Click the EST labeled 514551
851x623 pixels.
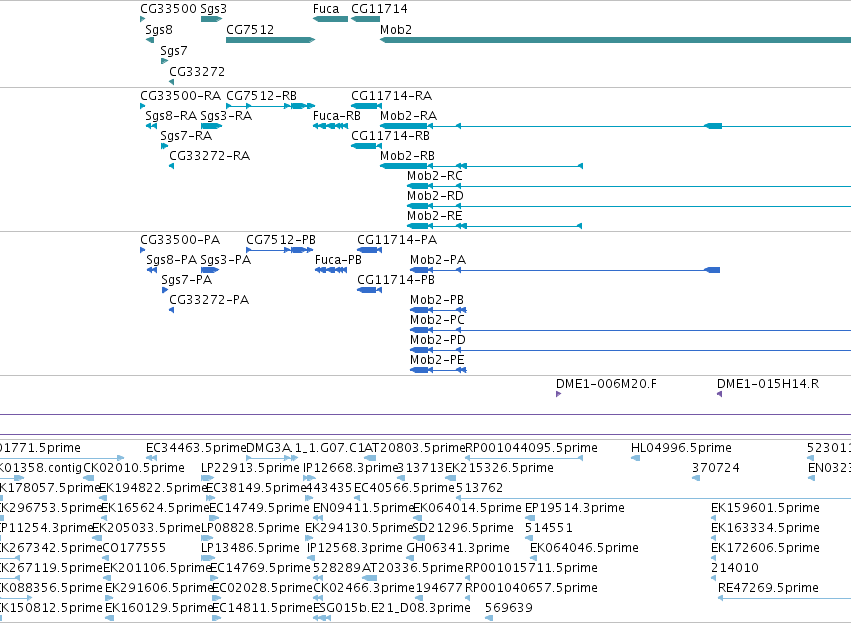549,528
